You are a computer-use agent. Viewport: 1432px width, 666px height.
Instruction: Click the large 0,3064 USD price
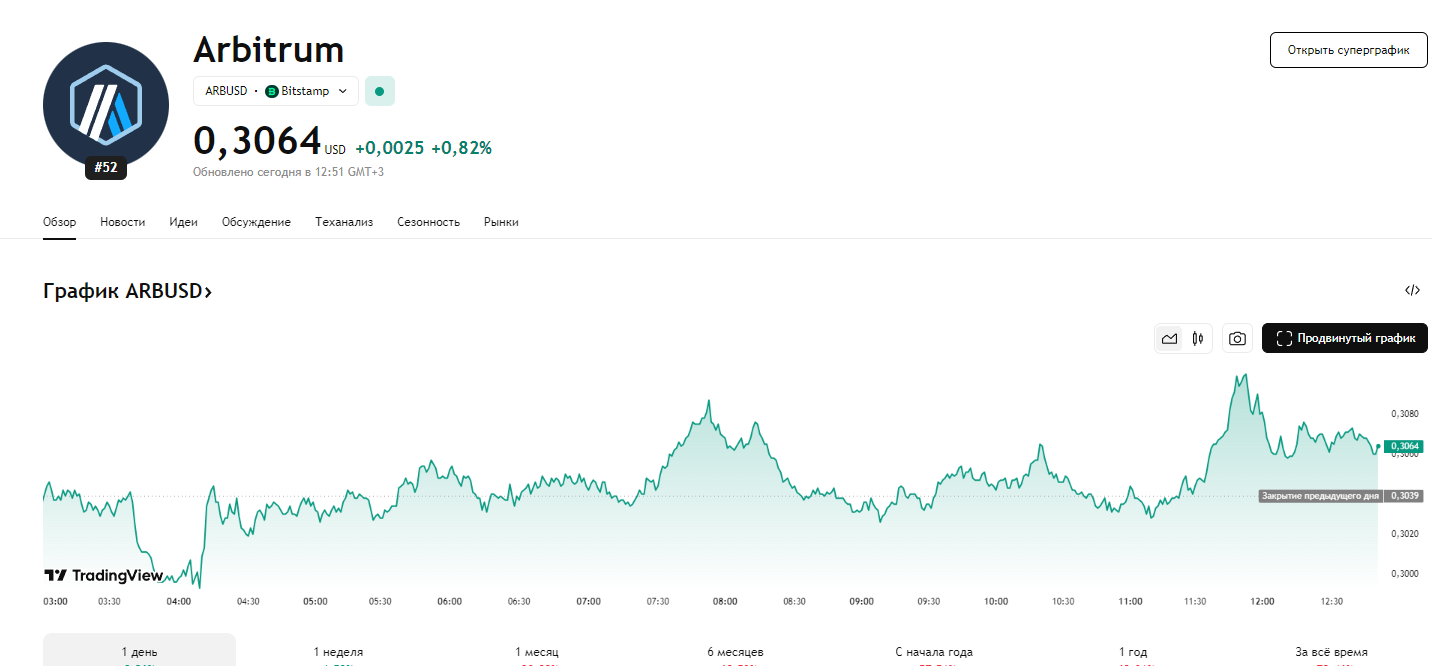[257, 141]
